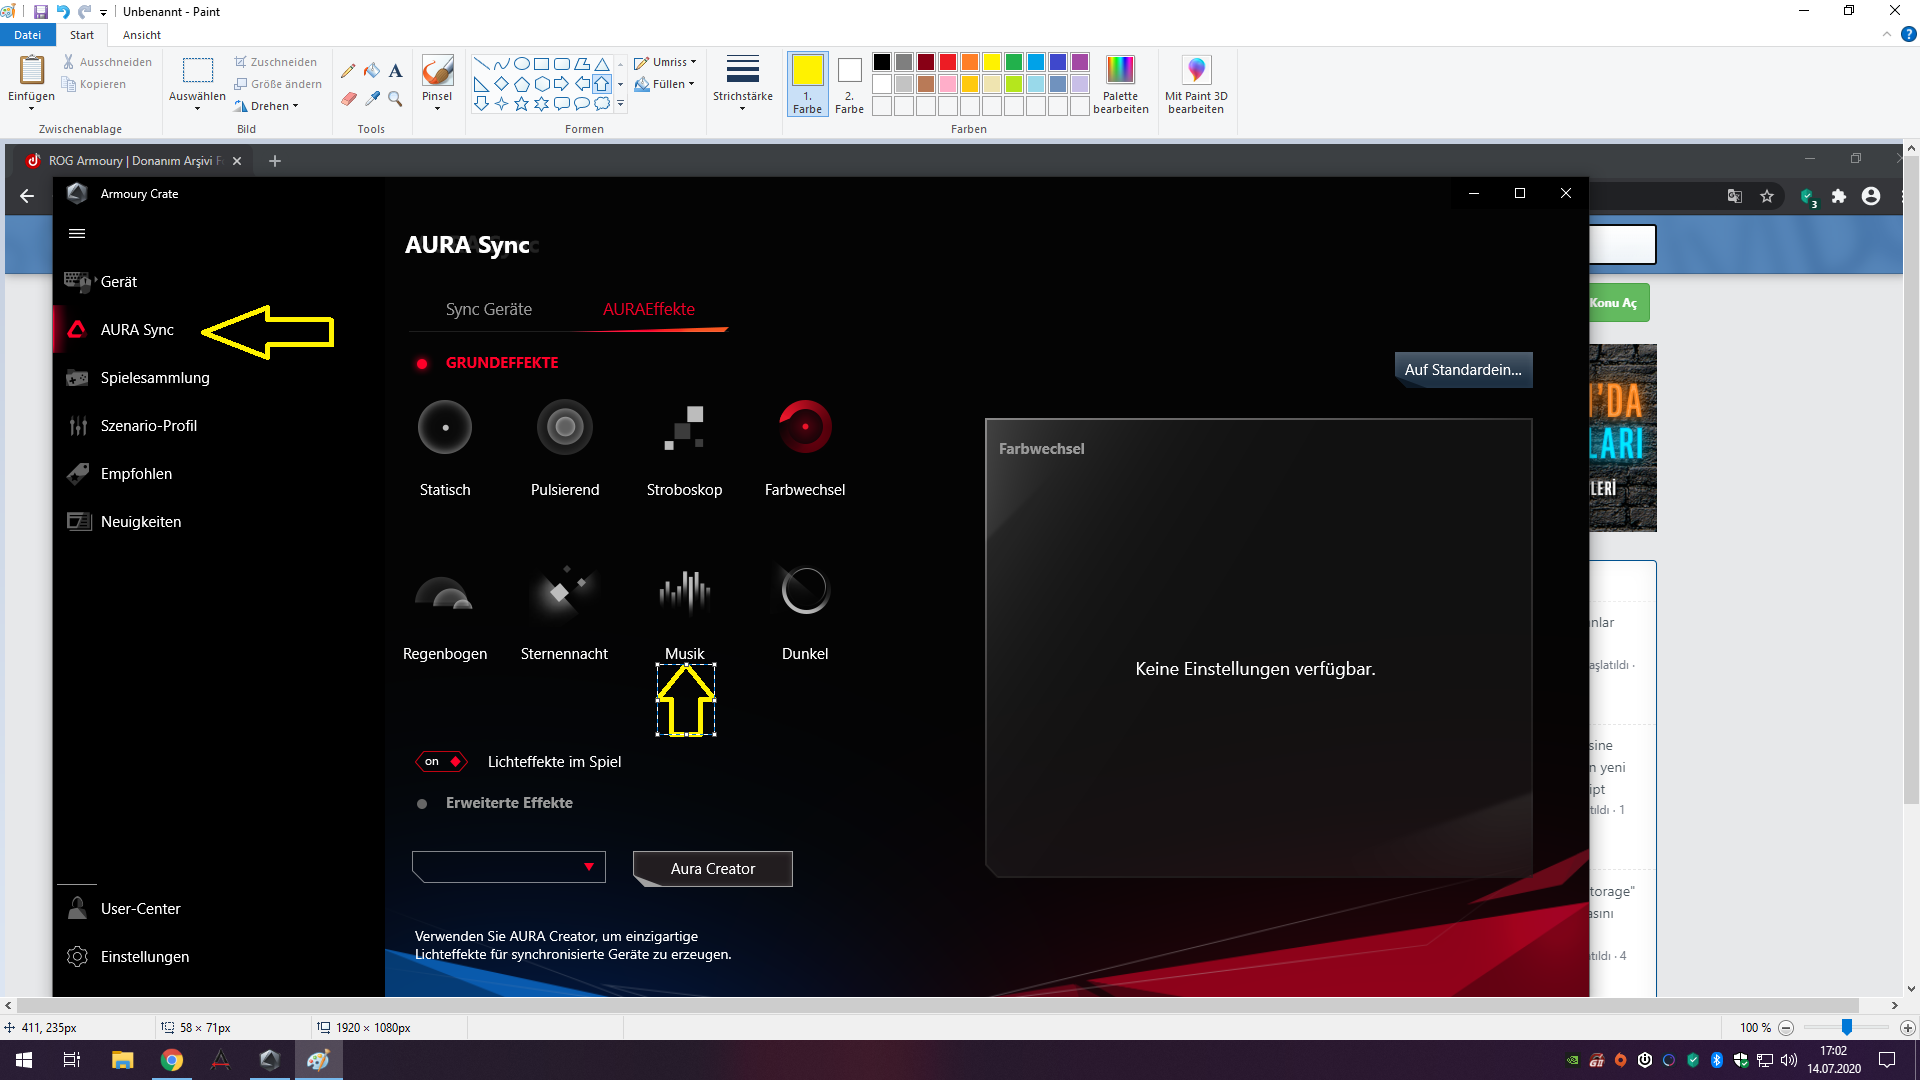Select the Statisch lighting effect icon
This screenshot has width=1920, height=1080.
[x=444, y=428]
